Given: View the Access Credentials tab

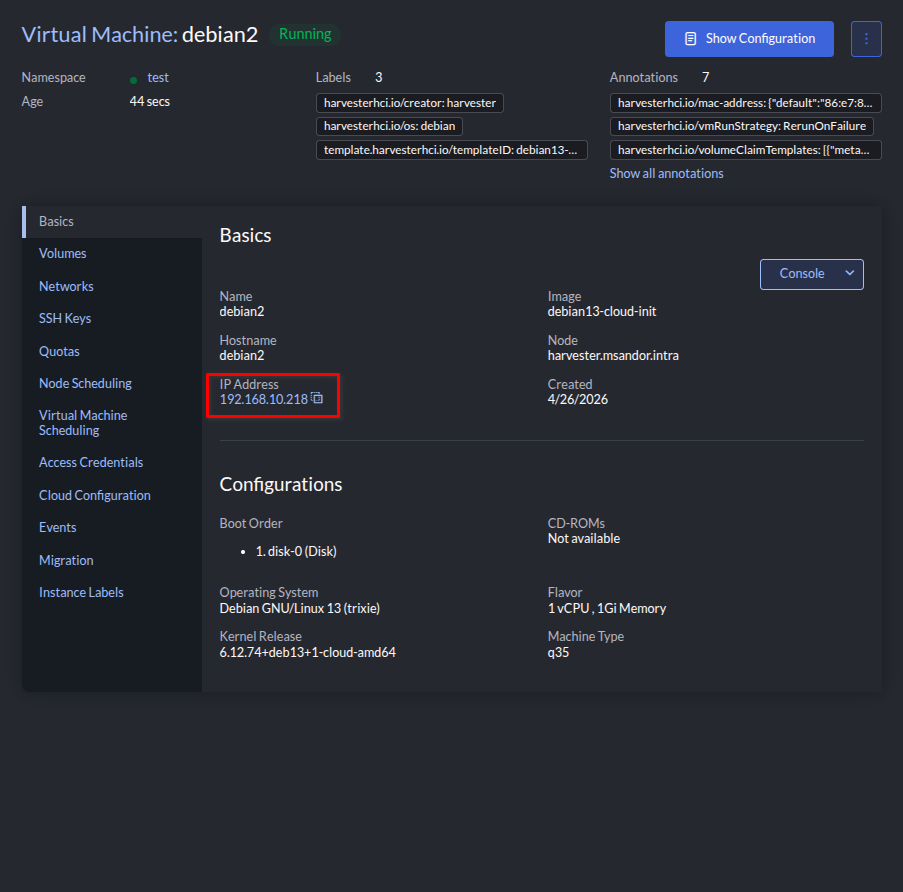Looking at the screenshot, I should tap(91, 463).
